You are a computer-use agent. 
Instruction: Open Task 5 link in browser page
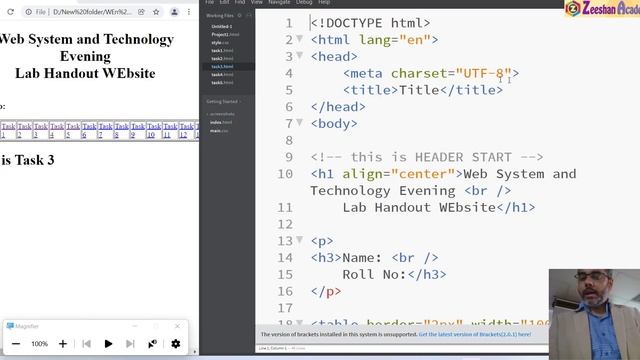[x=73, y=130]
